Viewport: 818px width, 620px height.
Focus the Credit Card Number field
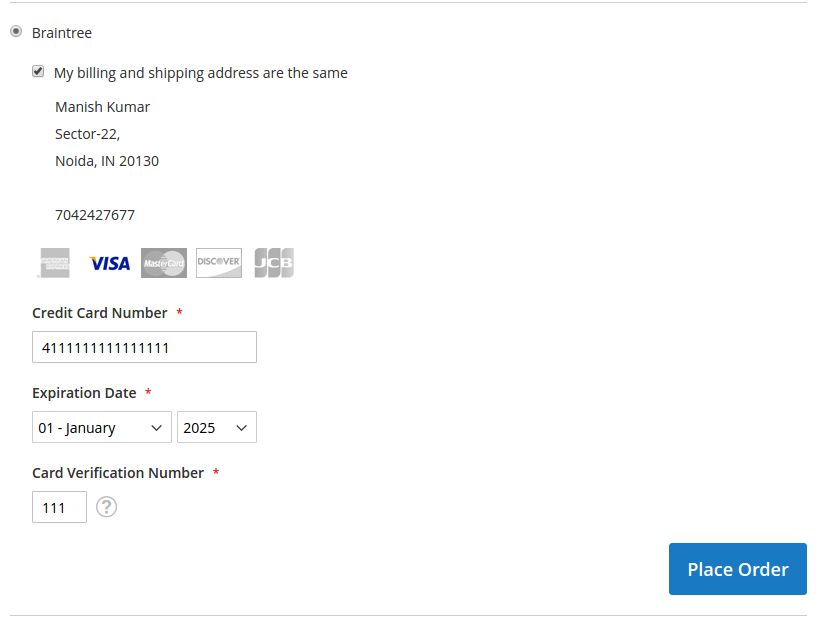(144, 347)
